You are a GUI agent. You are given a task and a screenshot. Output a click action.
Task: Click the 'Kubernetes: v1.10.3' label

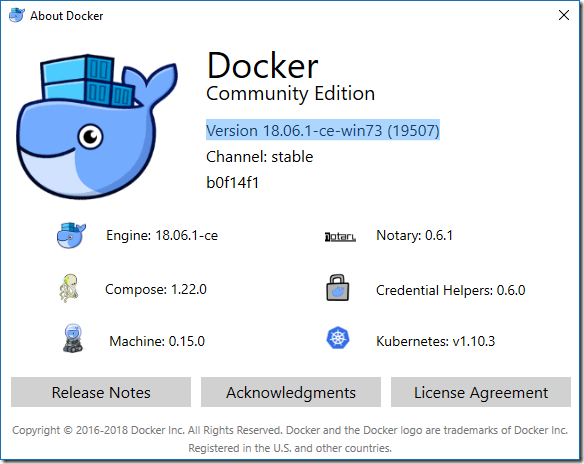tap(435, 341)
